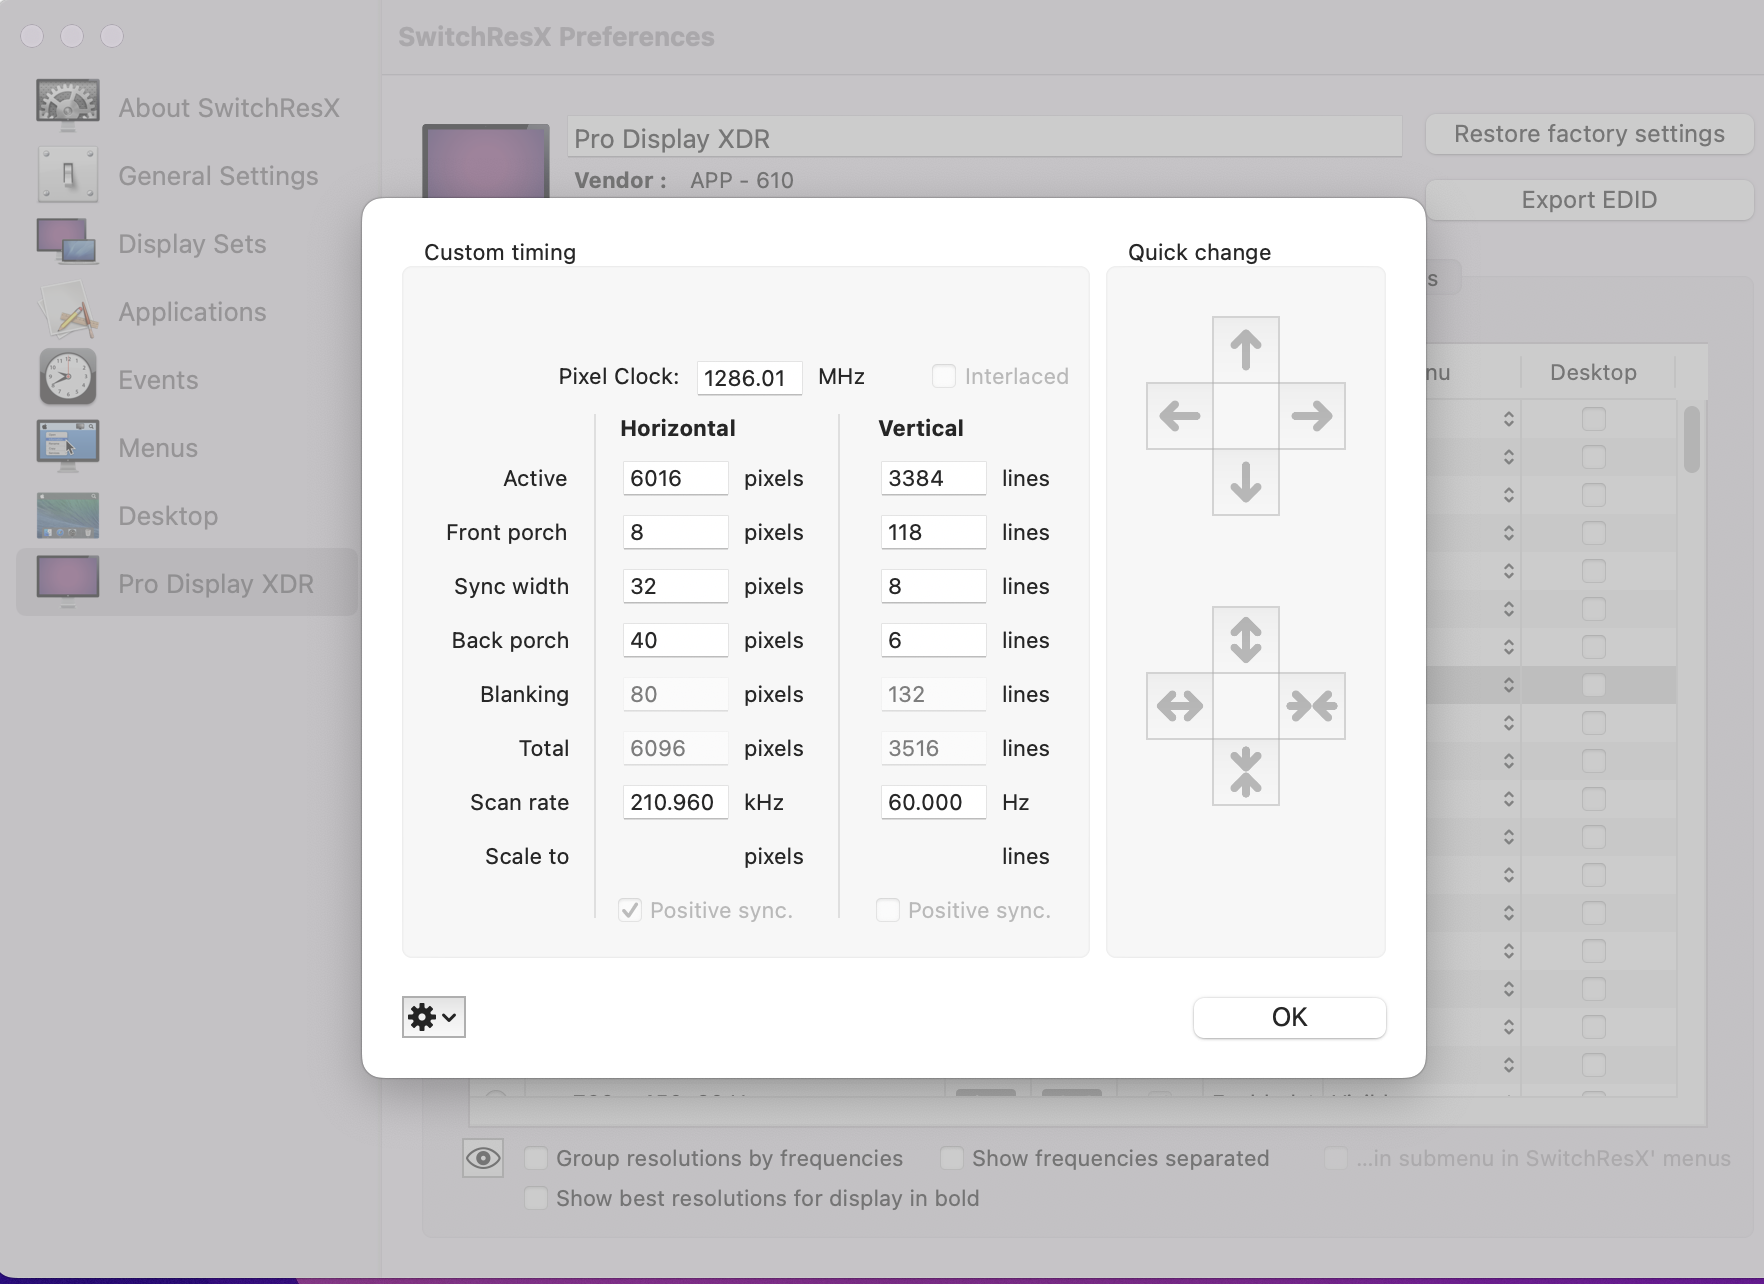Click the move-down arrow in Quick change
This screenshot has height=1284, width=1764.
pos(1245,482)
